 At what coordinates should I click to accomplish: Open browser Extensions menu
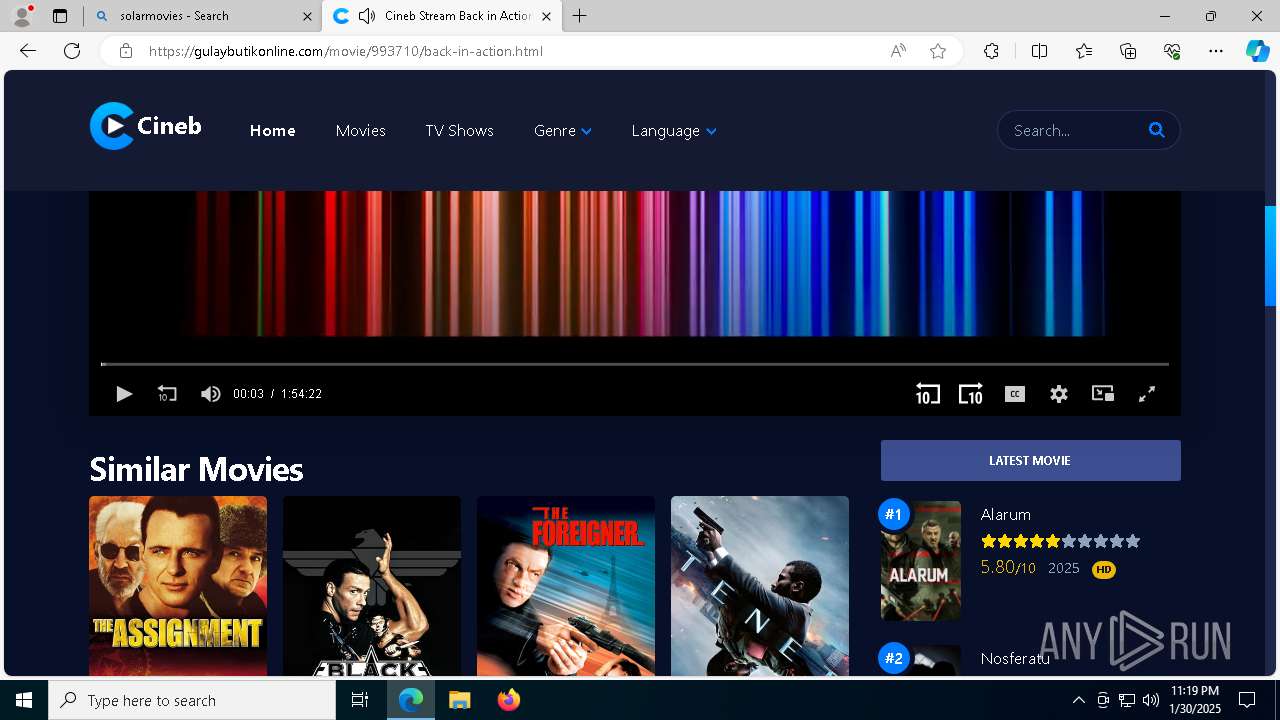tap(991, 51)
